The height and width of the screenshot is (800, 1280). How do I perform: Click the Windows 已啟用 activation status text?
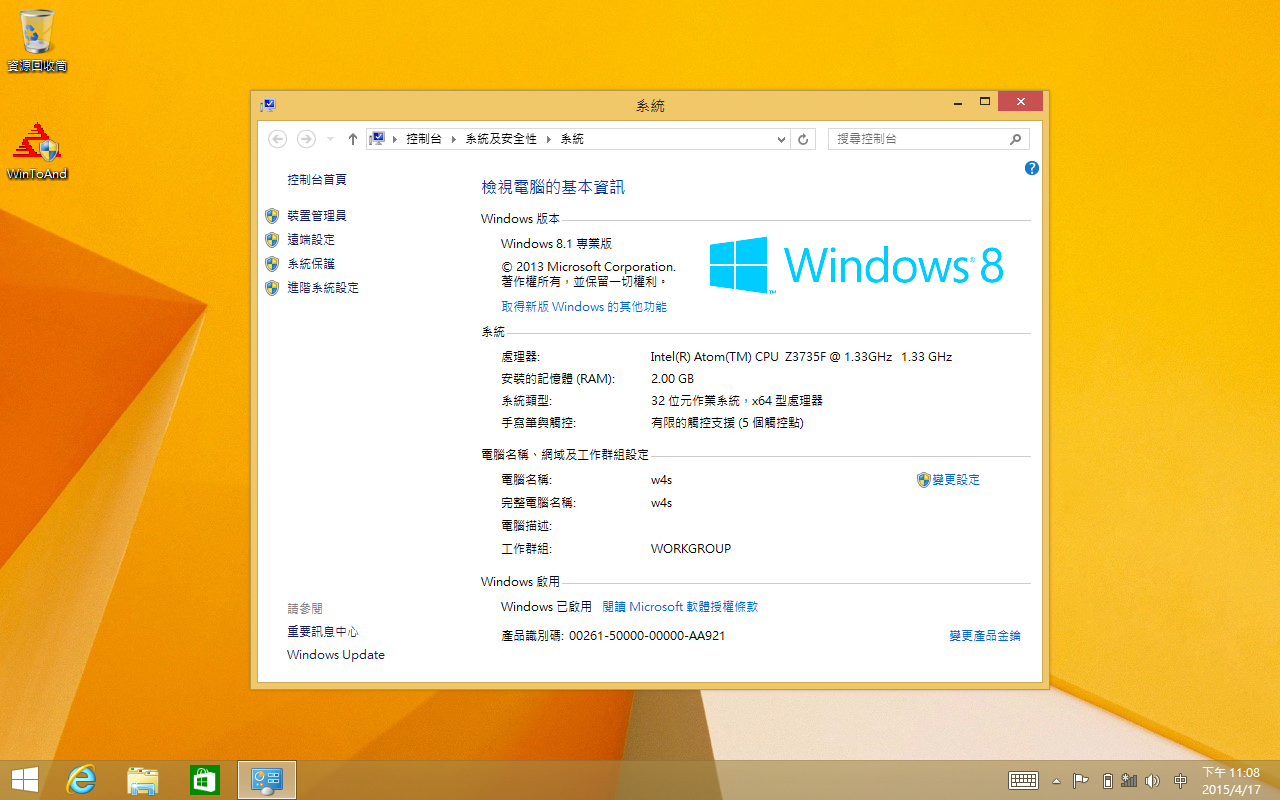point(546,607)
